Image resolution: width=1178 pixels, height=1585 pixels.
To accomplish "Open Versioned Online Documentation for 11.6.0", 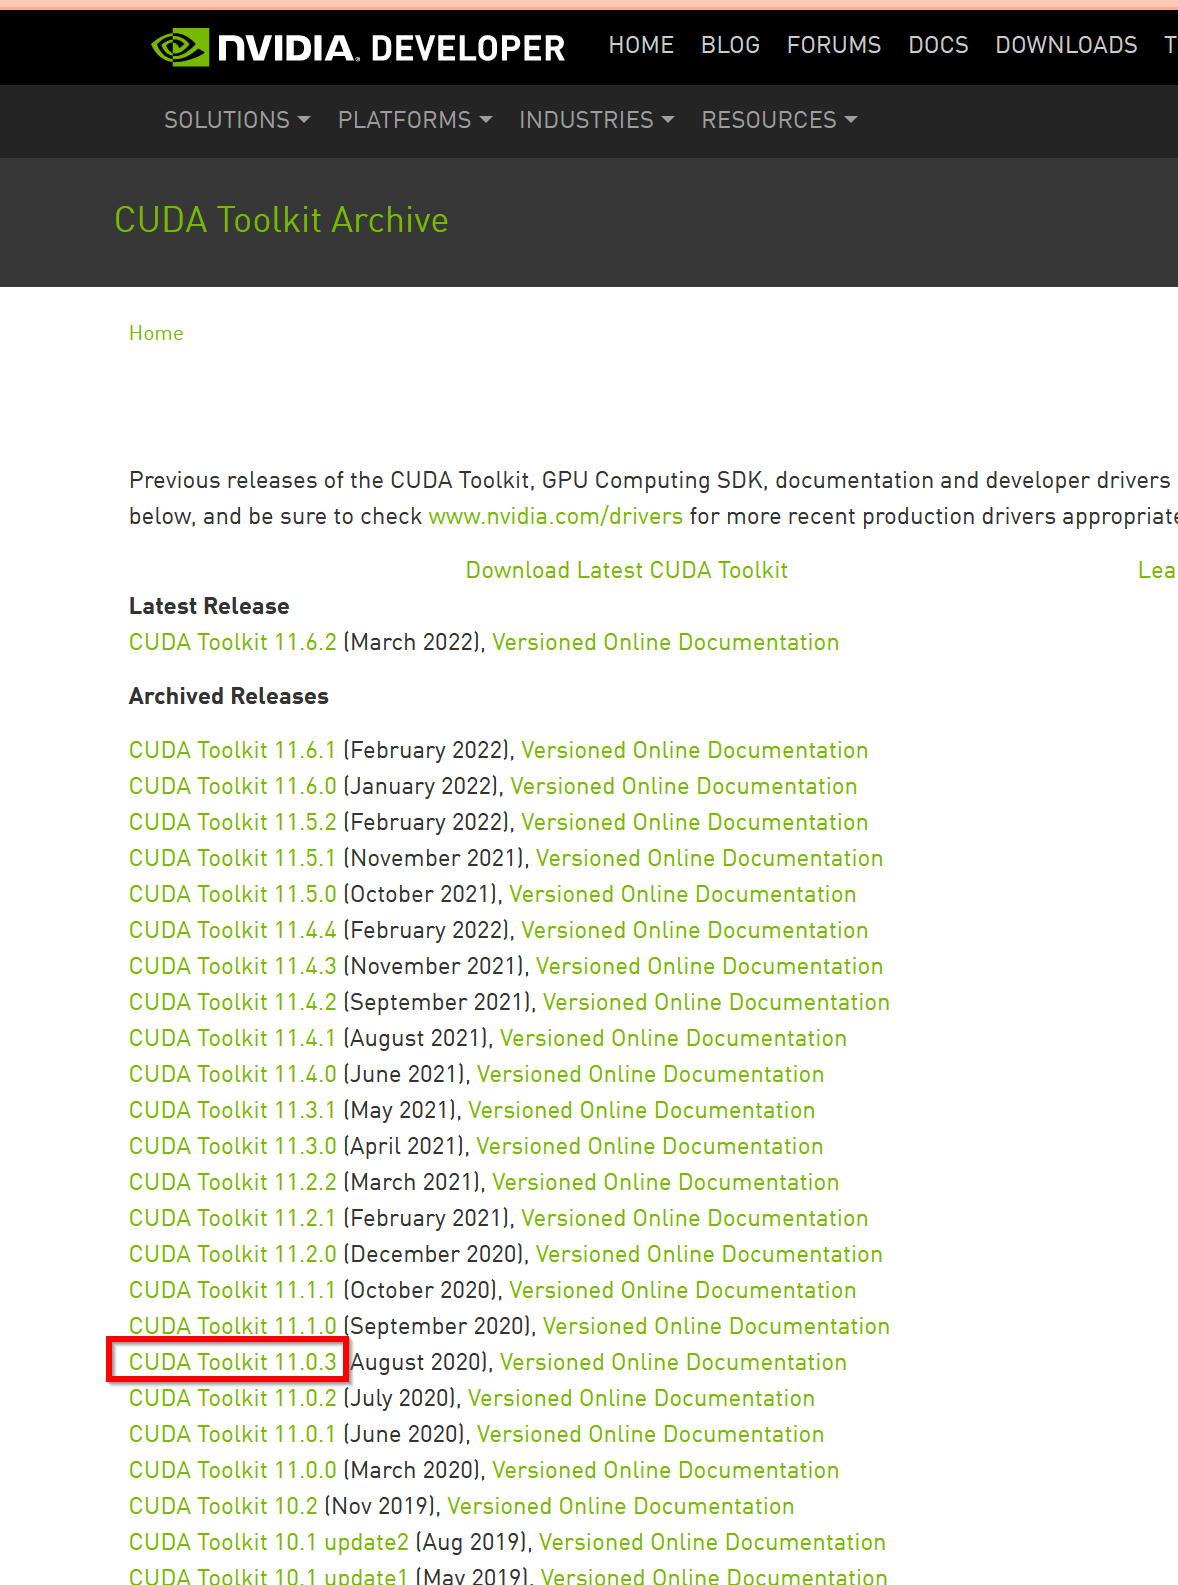I will (684, 786).
